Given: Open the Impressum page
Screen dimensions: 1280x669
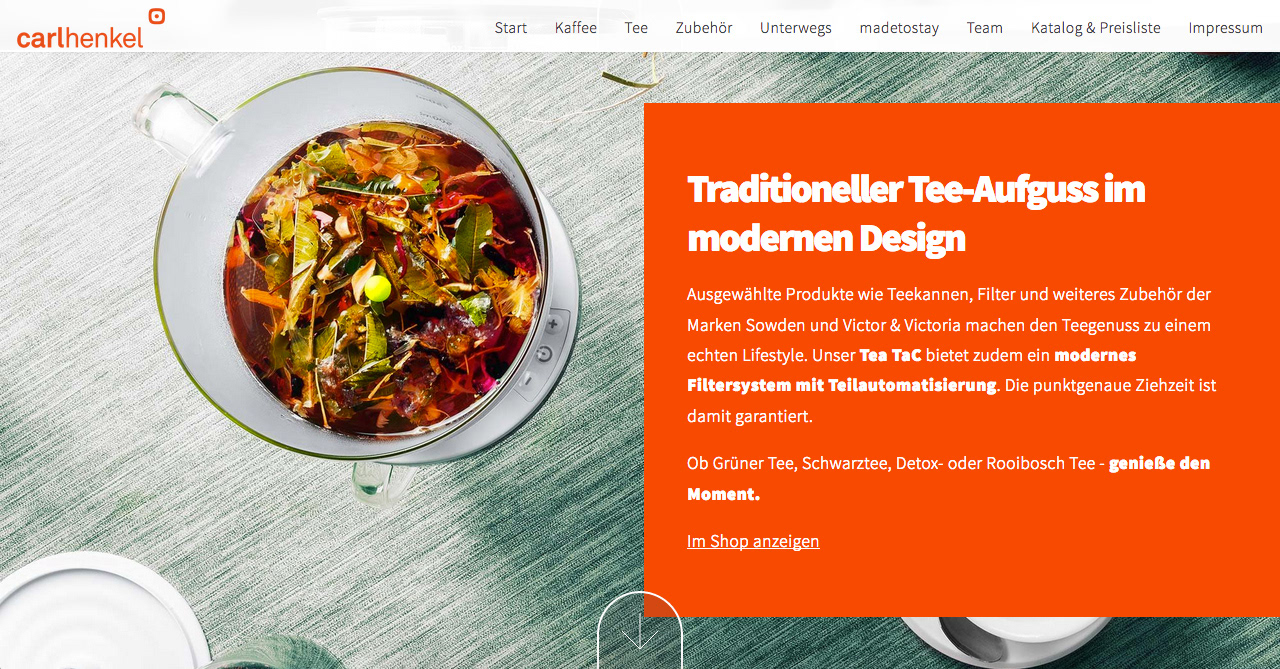Looking at the screenshot, I should (1226, 27).
